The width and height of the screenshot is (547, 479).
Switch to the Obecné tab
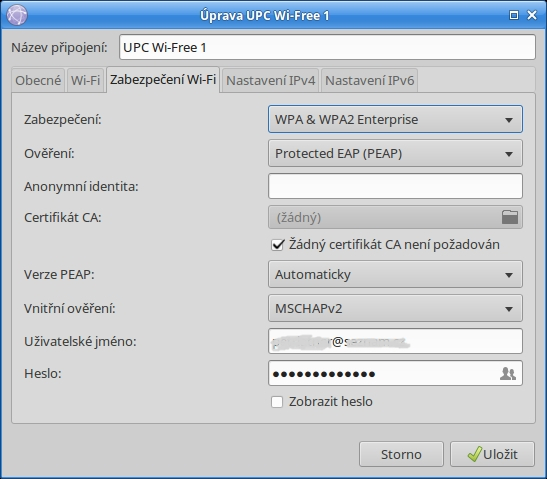click(38, 80)
